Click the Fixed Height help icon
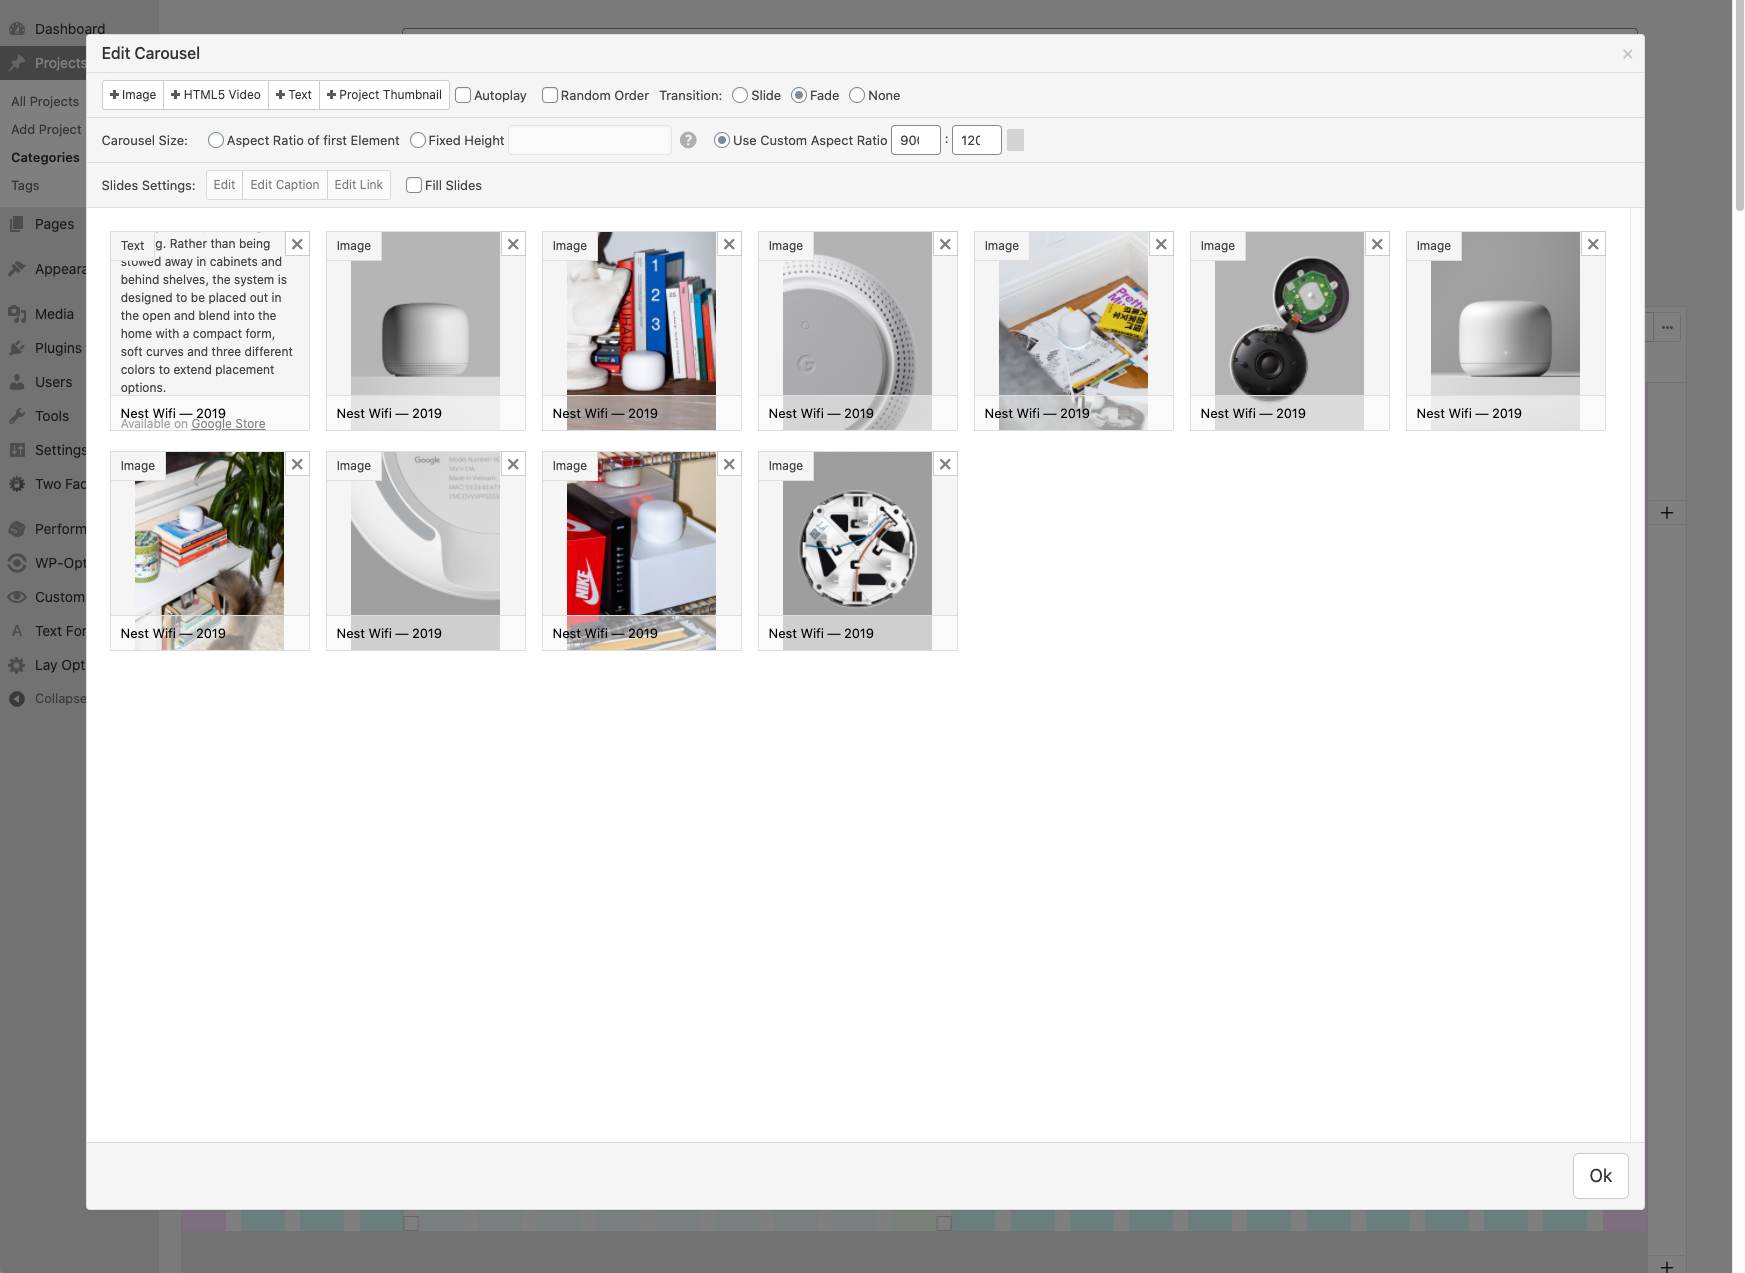Screen dimensions: 1745x1273 tap(688, 140)
